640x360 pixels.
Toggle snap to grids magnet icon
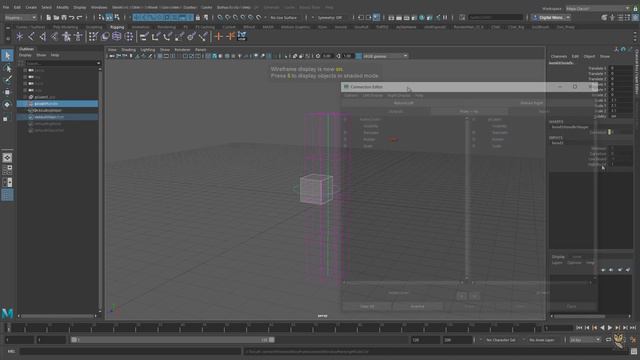(220, 18)
